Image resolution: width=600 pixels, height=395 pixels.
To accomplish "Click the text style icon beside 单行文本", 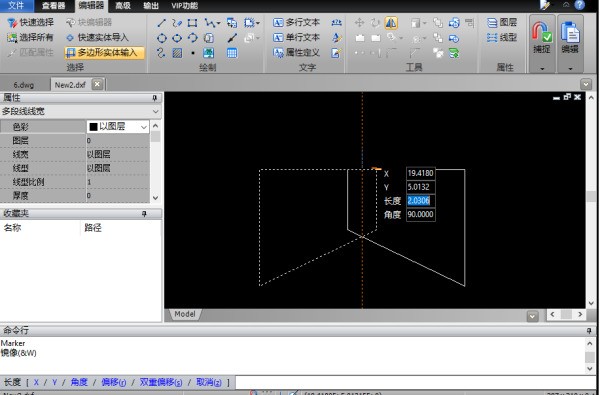I will click(x=336, y=38).
